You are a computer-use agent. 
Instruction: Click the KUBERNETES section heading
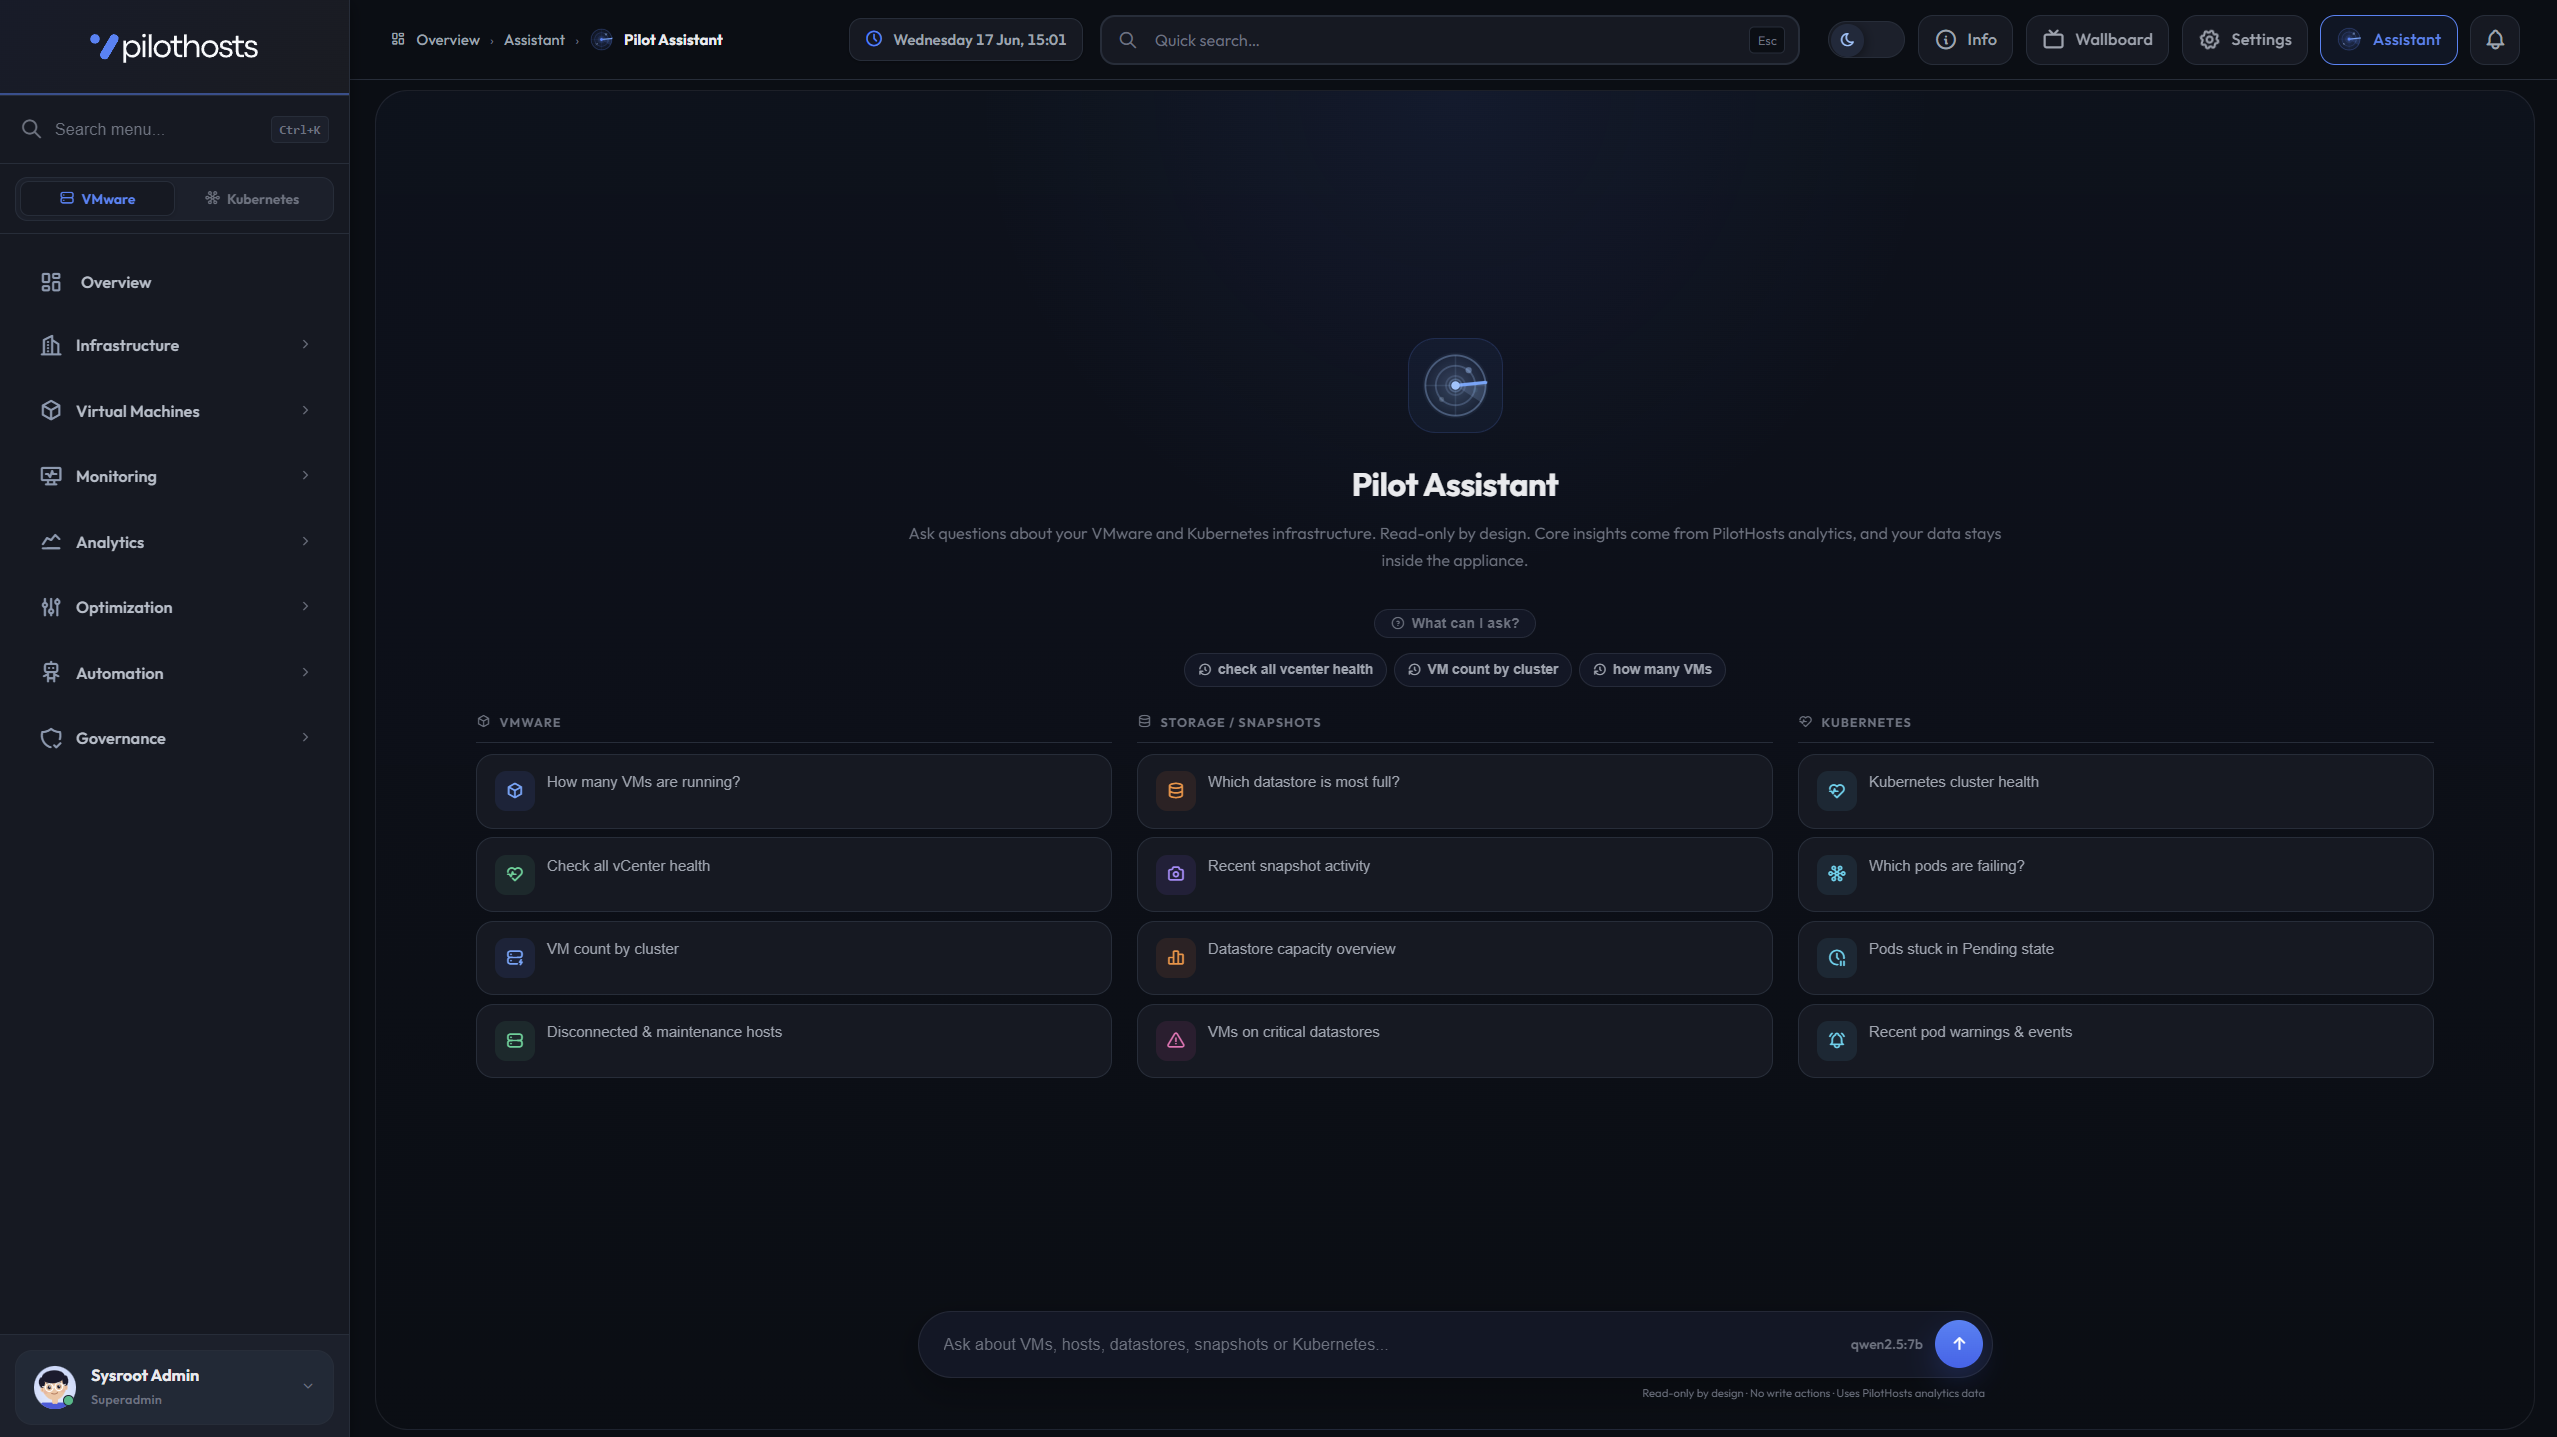1865,722
